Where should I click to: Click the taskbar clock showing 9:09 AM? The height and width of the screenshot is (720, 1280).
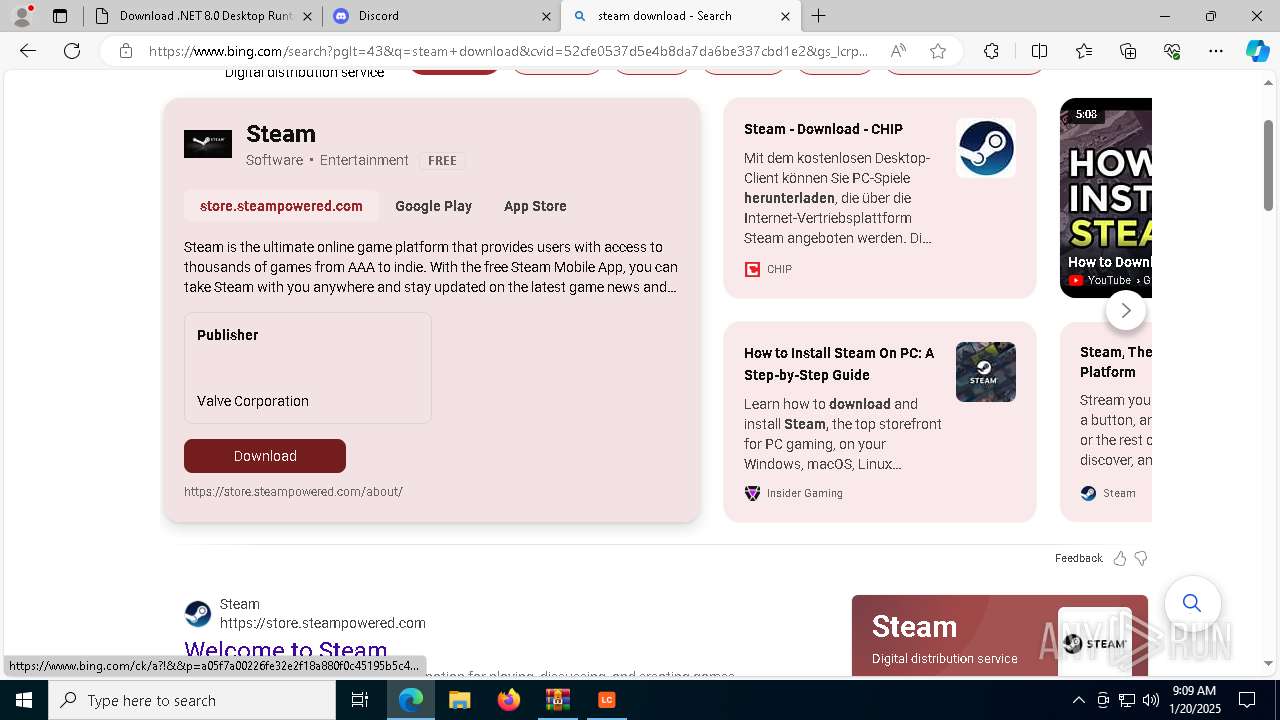click(x=1194, y=700)
